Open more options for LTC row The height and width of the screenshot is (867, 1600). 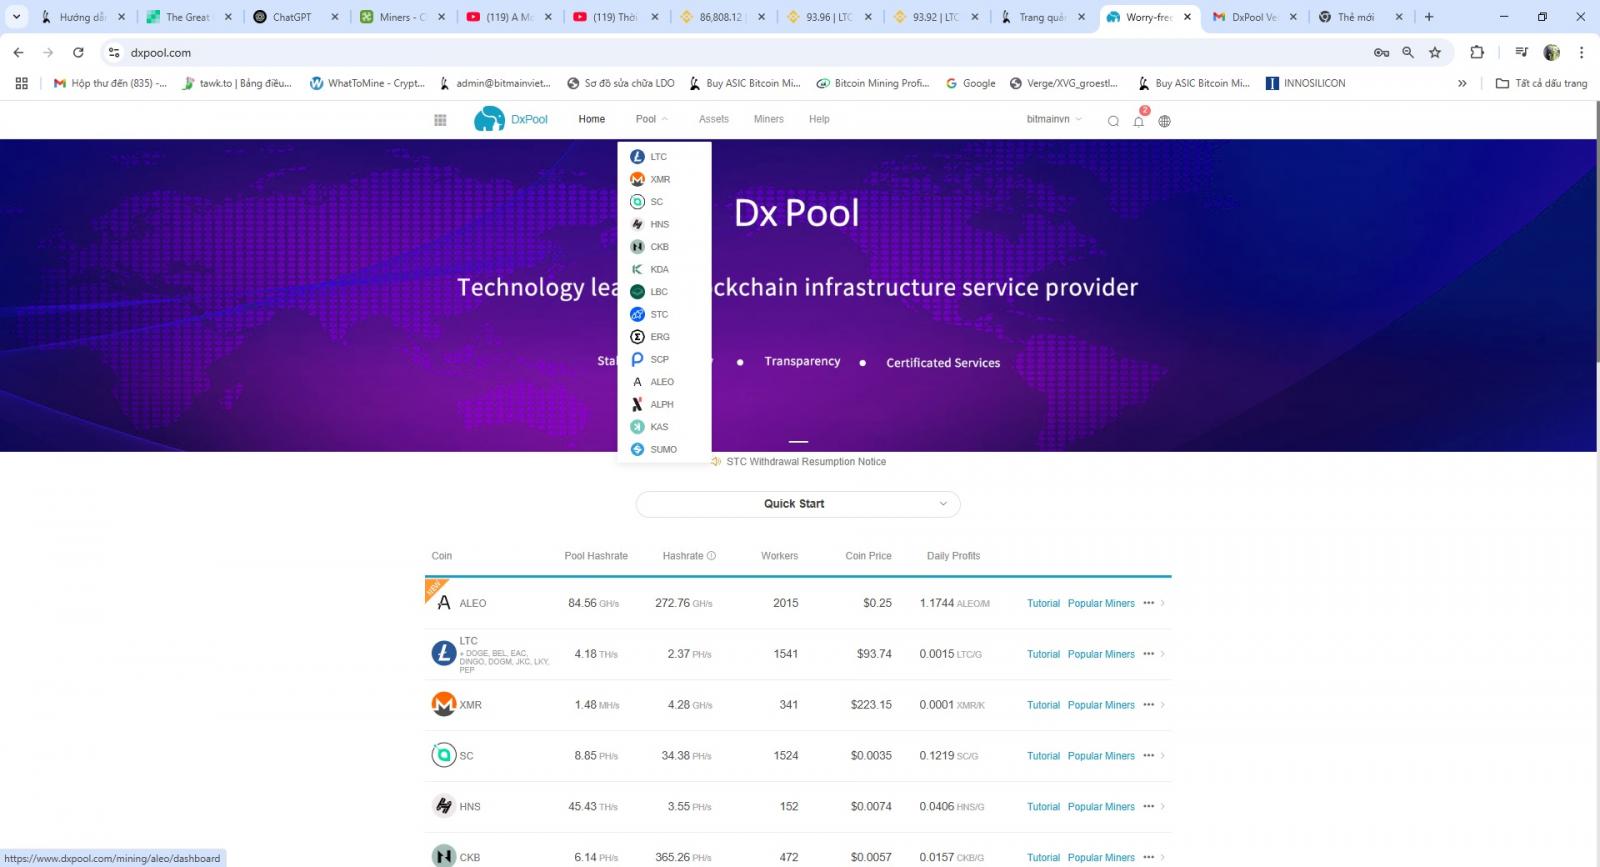coord(1149,654)
